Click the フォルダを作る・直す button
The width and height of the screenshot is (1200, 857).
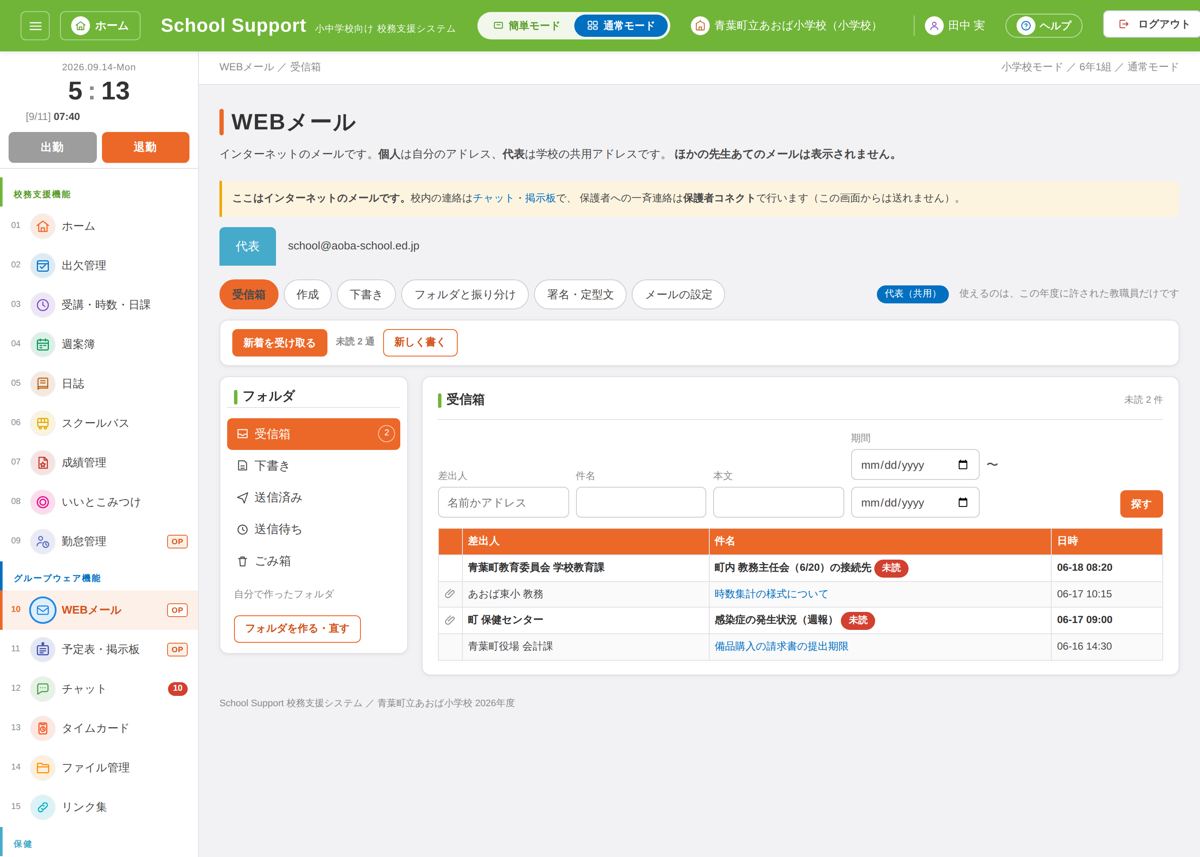point(297,629)
